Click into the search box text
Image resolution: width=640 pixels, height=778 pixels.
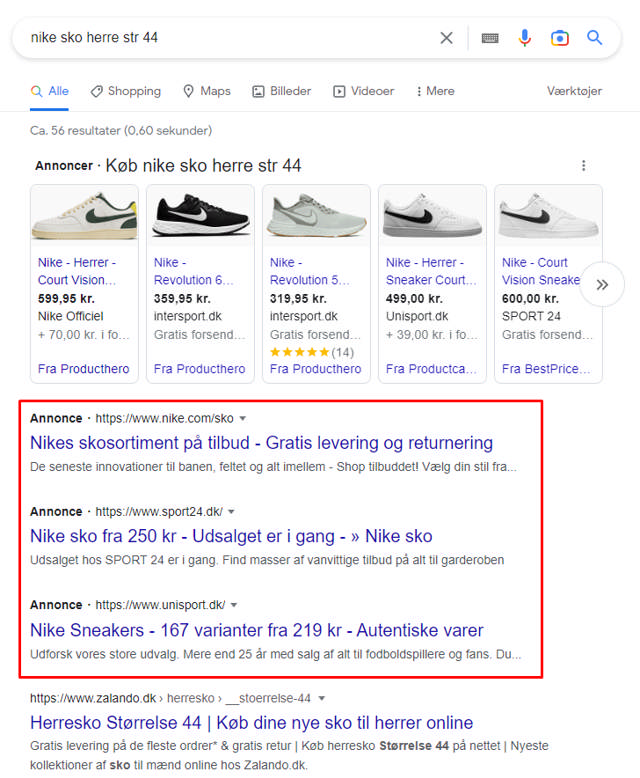pos(94,38)
